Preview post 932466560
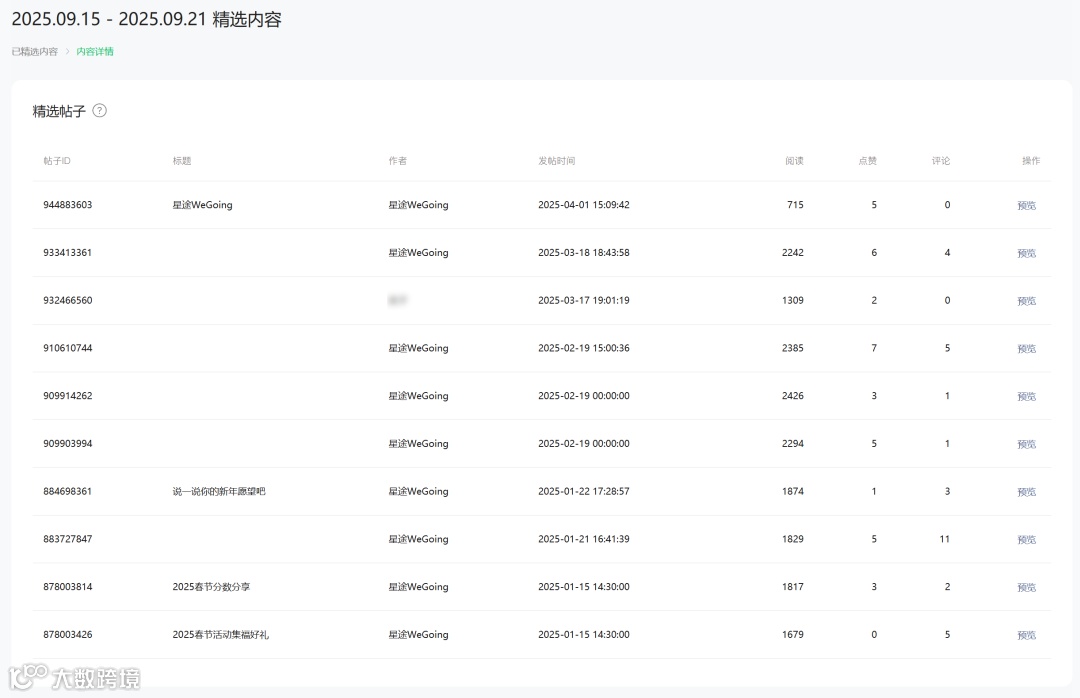The width and height of the screenshot is (1080, 698). tap(1026, 300)
